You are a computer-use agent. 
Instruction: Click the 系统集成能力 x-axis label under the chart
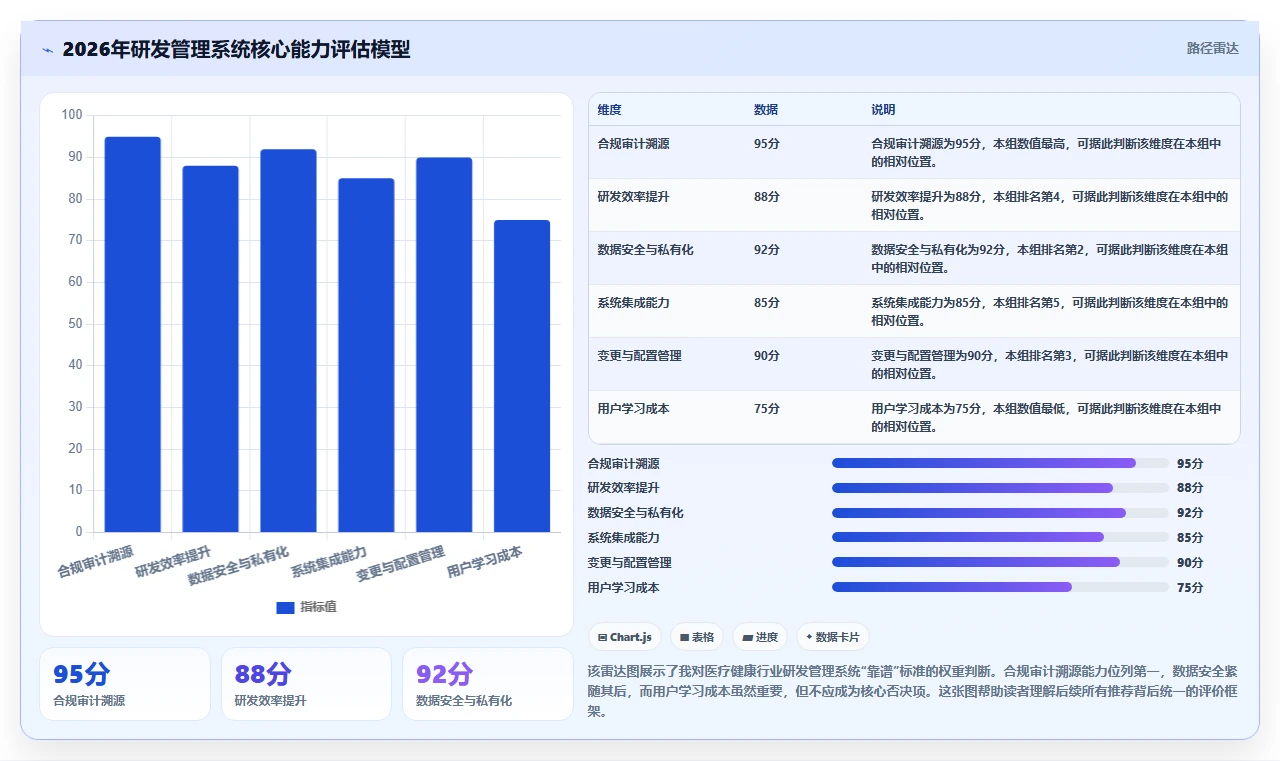(x=329, y=562)
